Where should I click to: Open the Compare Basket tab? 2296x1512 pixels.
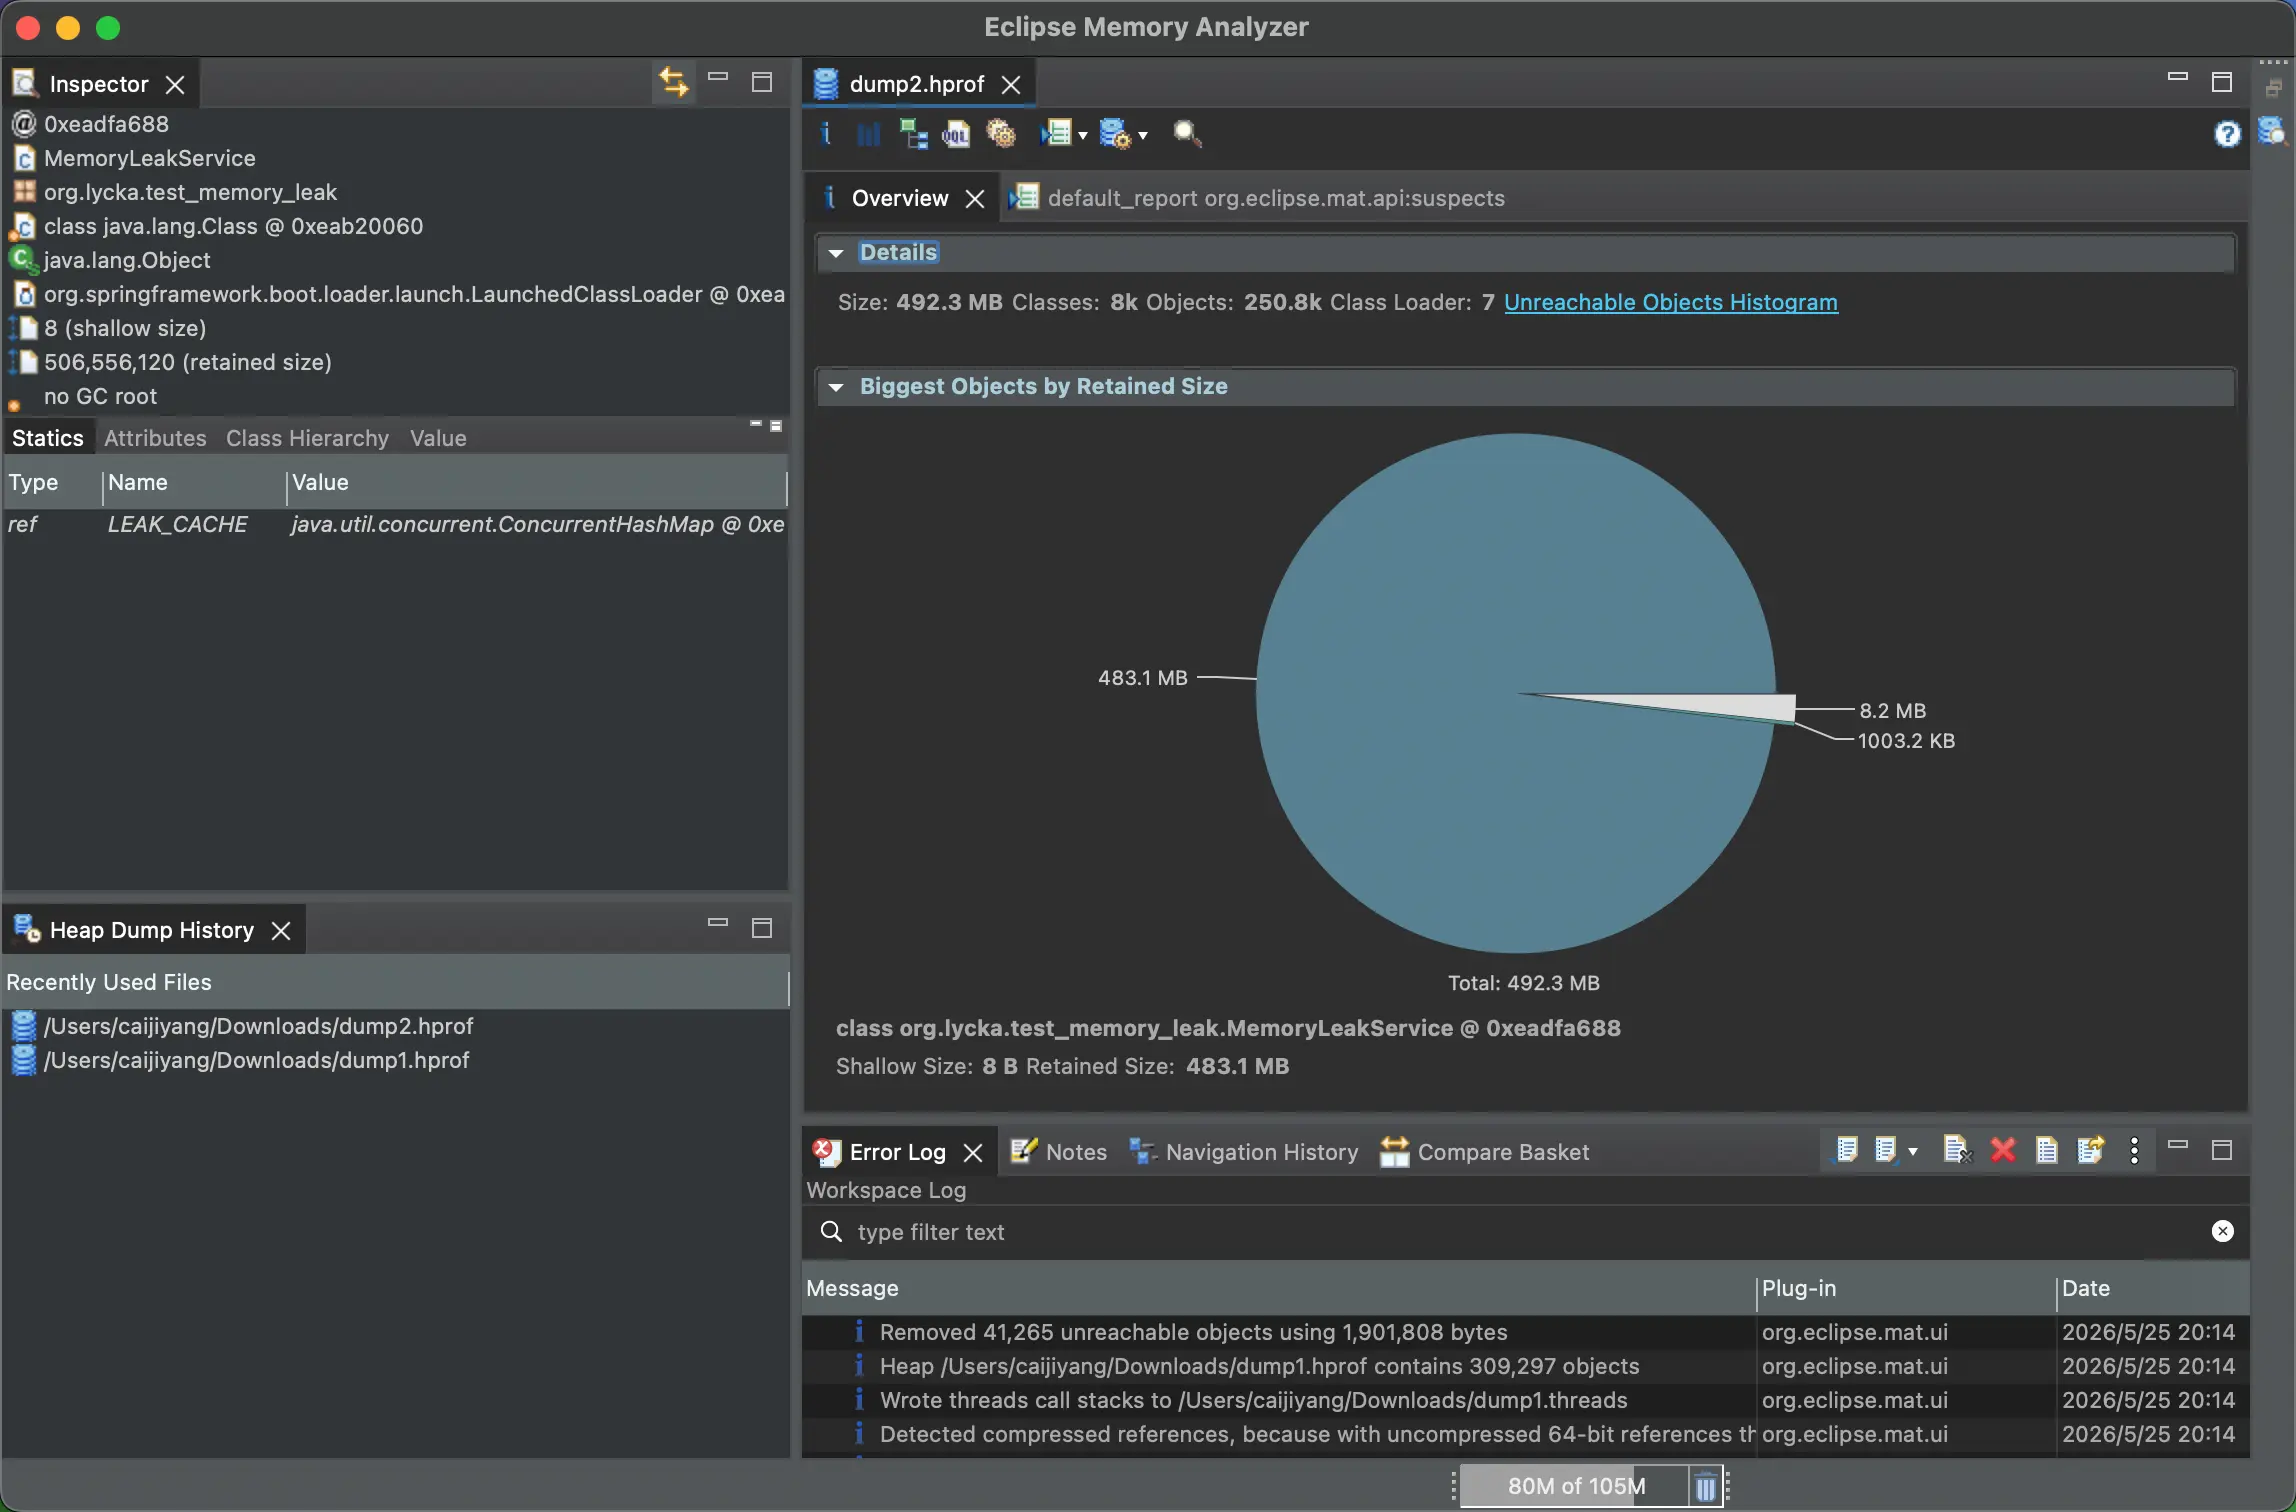pos(1485,1152)
